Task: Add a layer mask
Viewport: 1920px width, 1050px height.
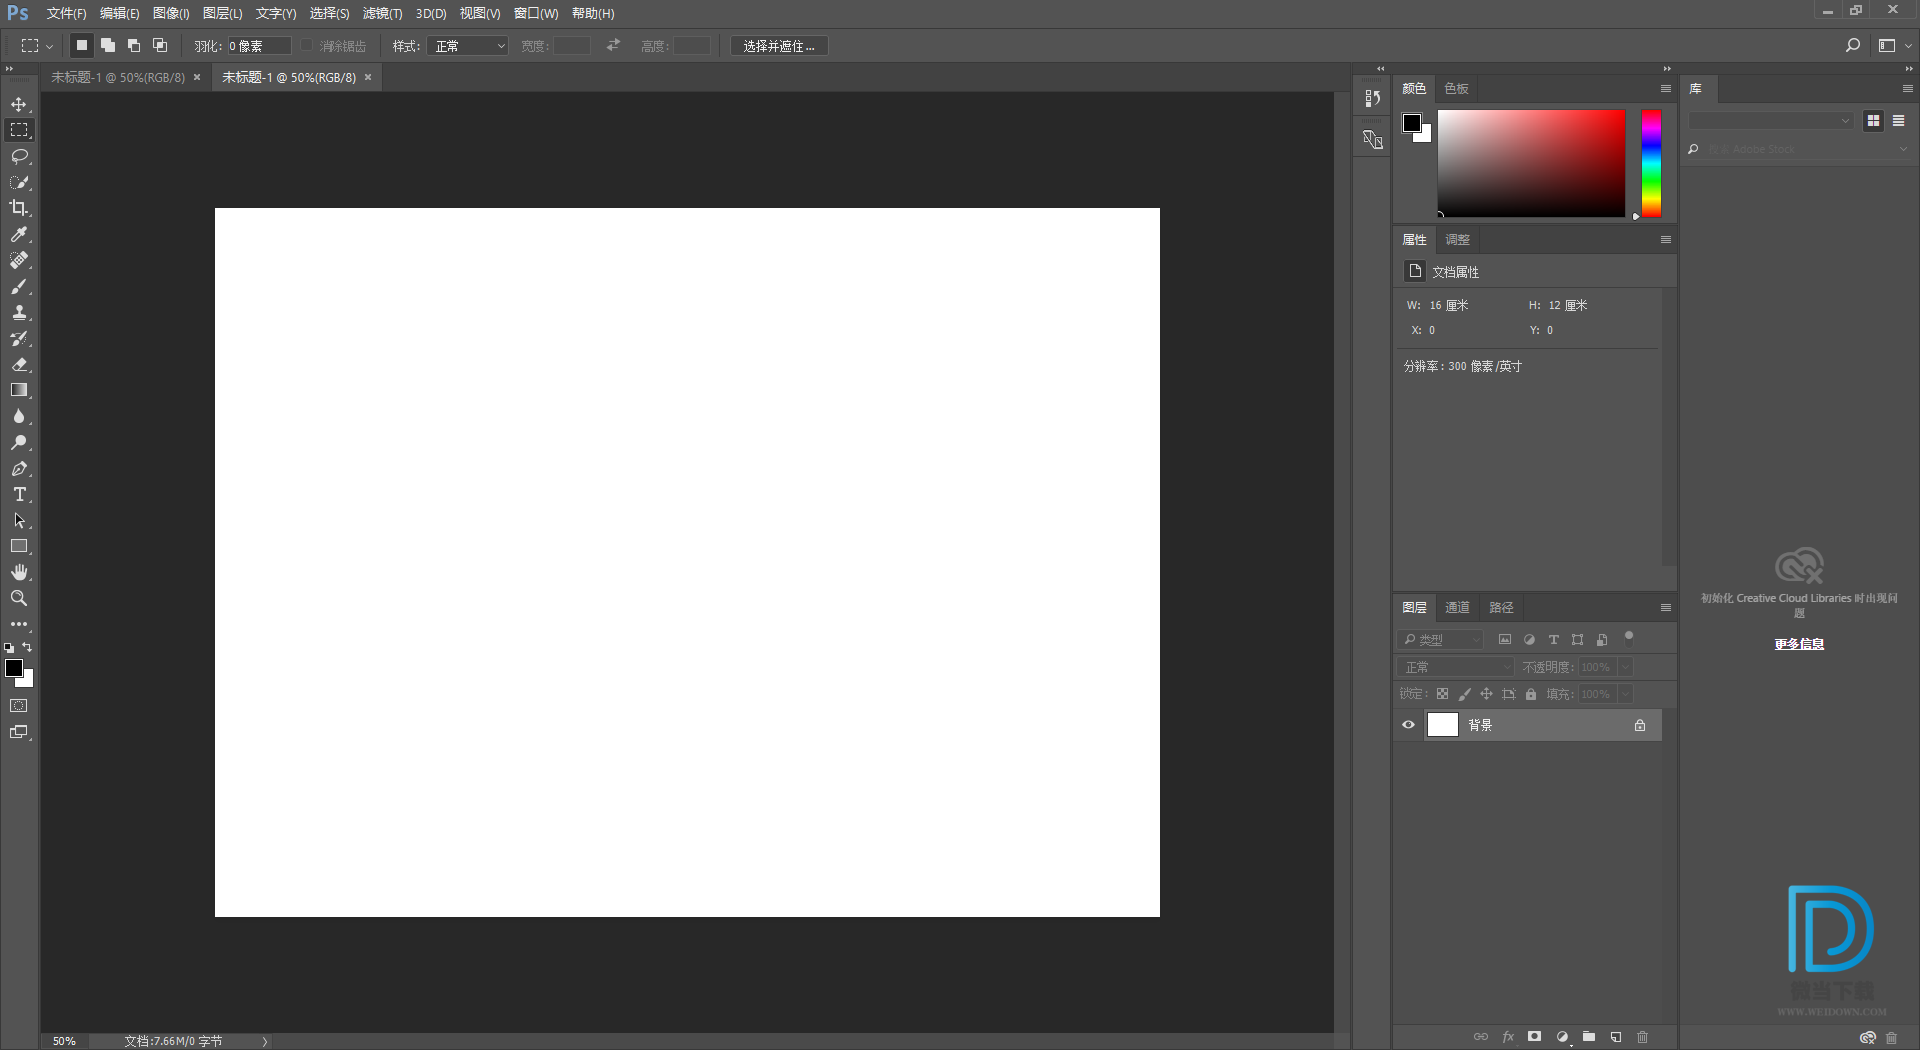Action: [1535, 1037]
